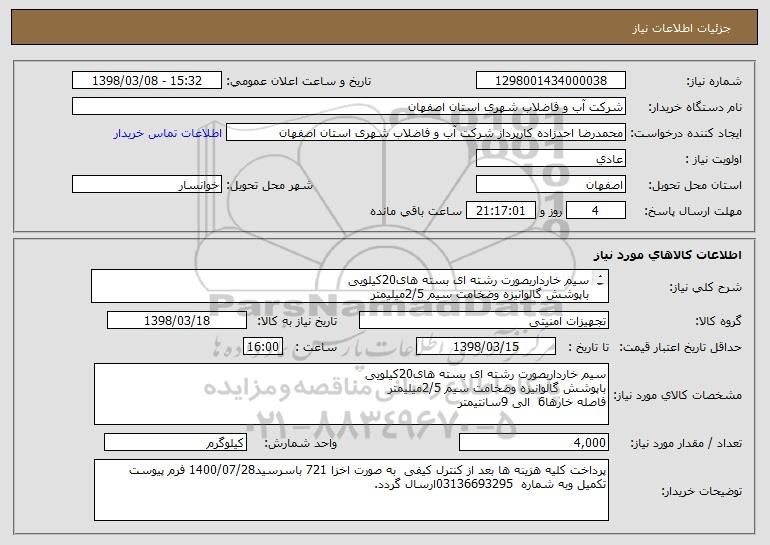Click the text ساعت باقی مانده

415,211
